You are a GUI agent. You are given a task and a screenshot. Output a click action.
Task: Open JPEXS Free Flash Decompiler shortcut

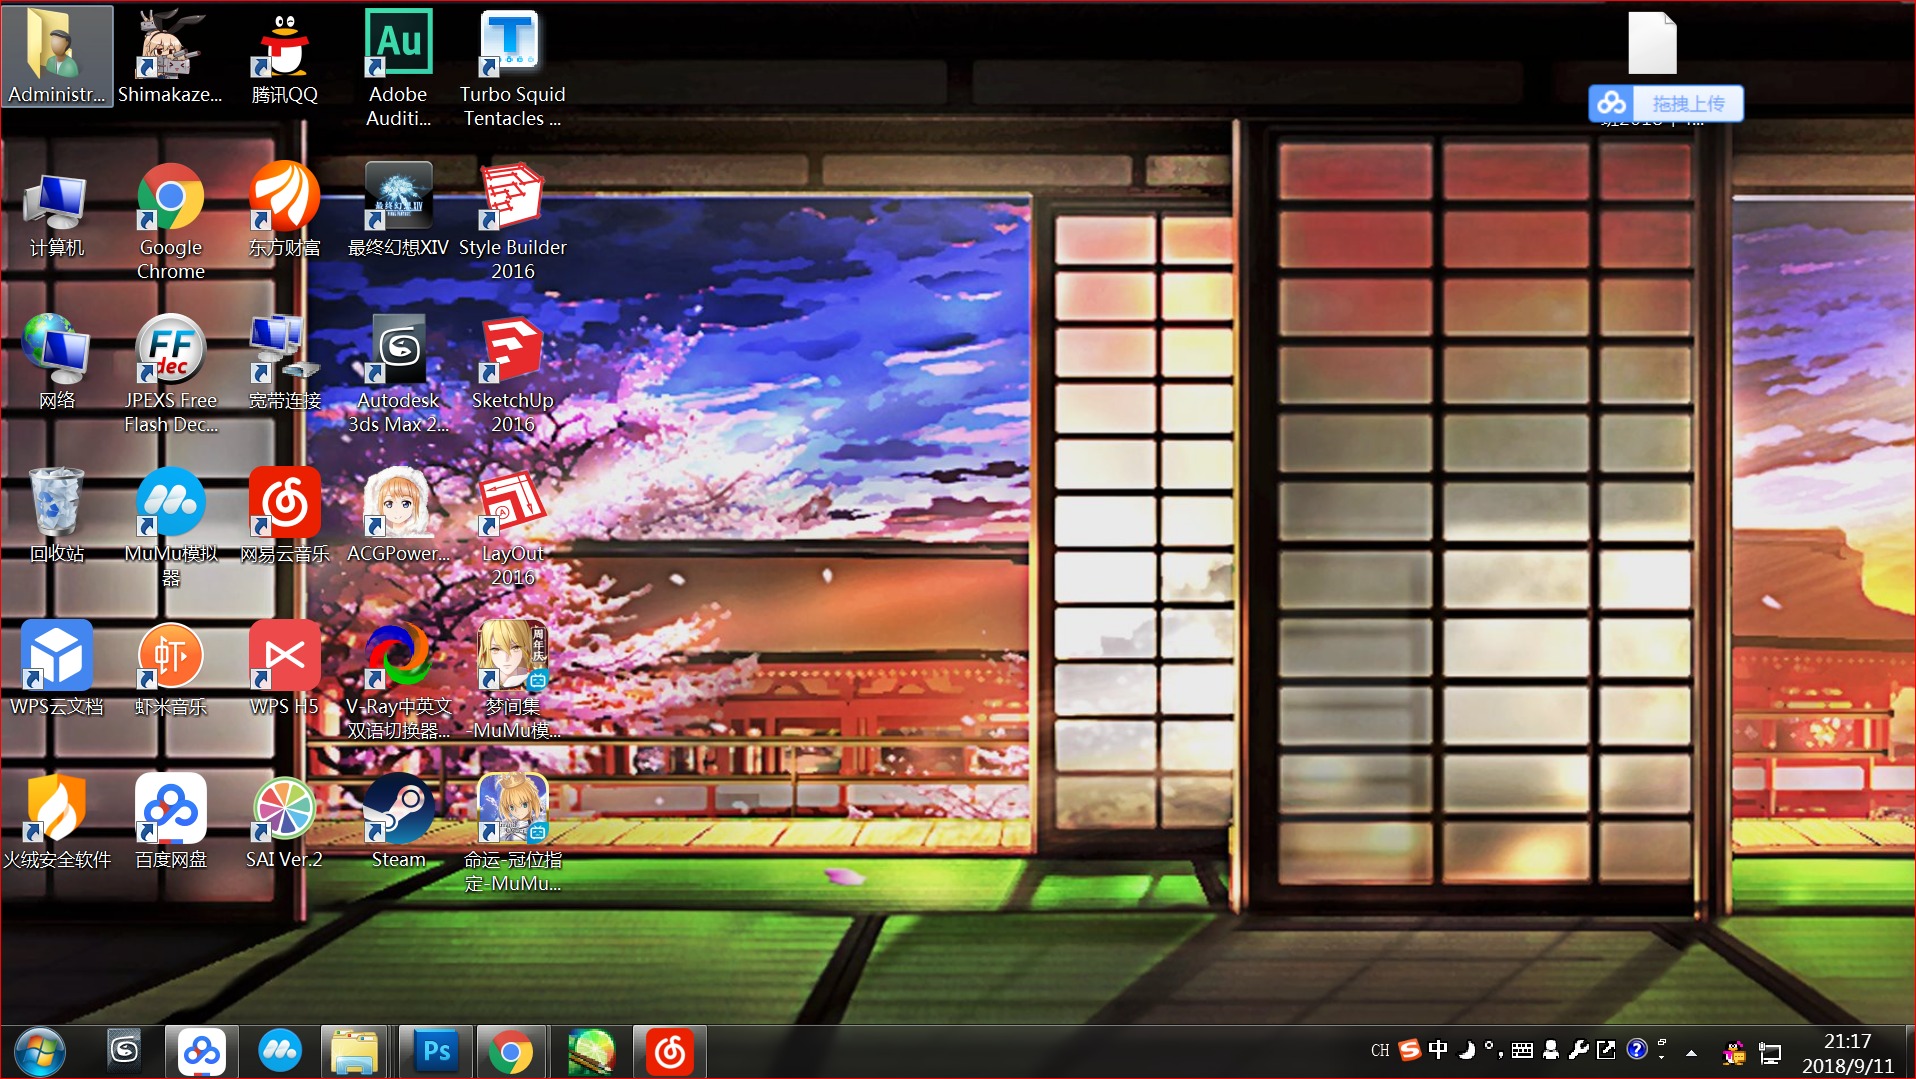tap(171, 375)
